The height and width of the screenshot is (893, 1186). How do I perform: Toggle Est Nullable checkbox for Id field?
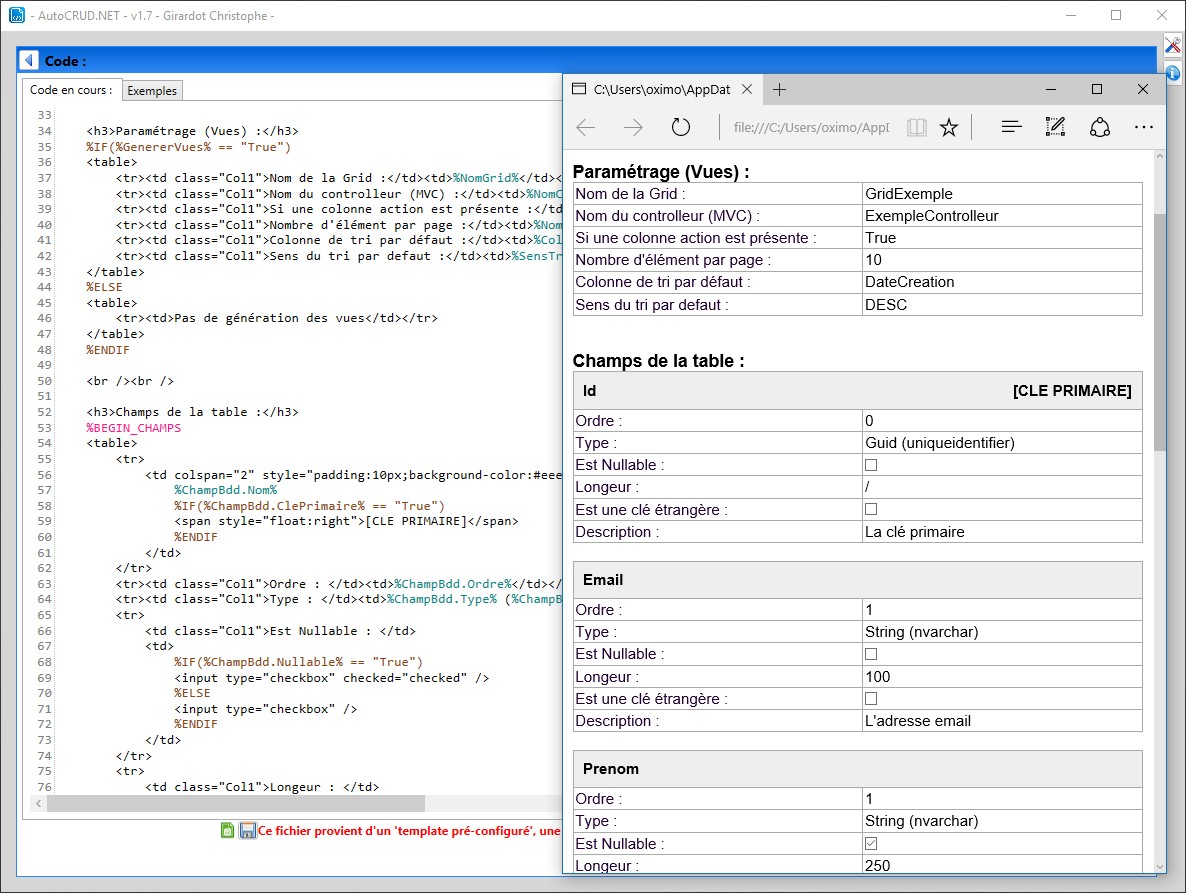point(871,465)
